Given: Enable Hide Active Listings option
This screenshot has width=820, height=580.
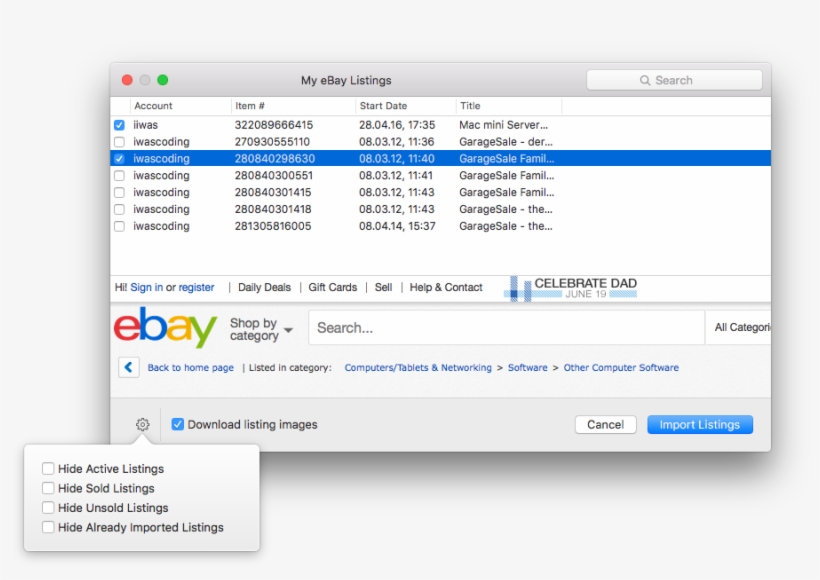Looking at the screenshot, I should click(x=48, y=469).
